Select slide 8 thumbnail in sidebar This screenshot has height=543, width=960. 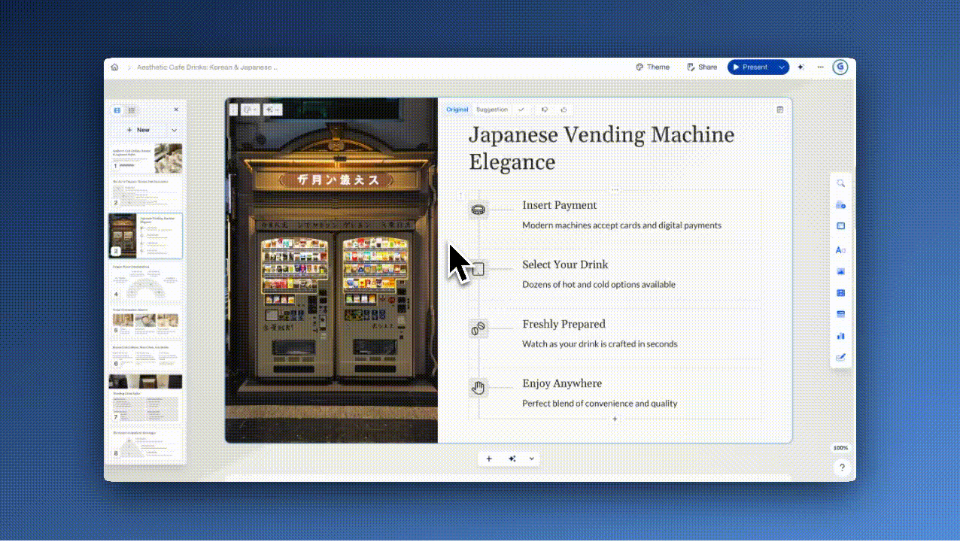[146, 444]
